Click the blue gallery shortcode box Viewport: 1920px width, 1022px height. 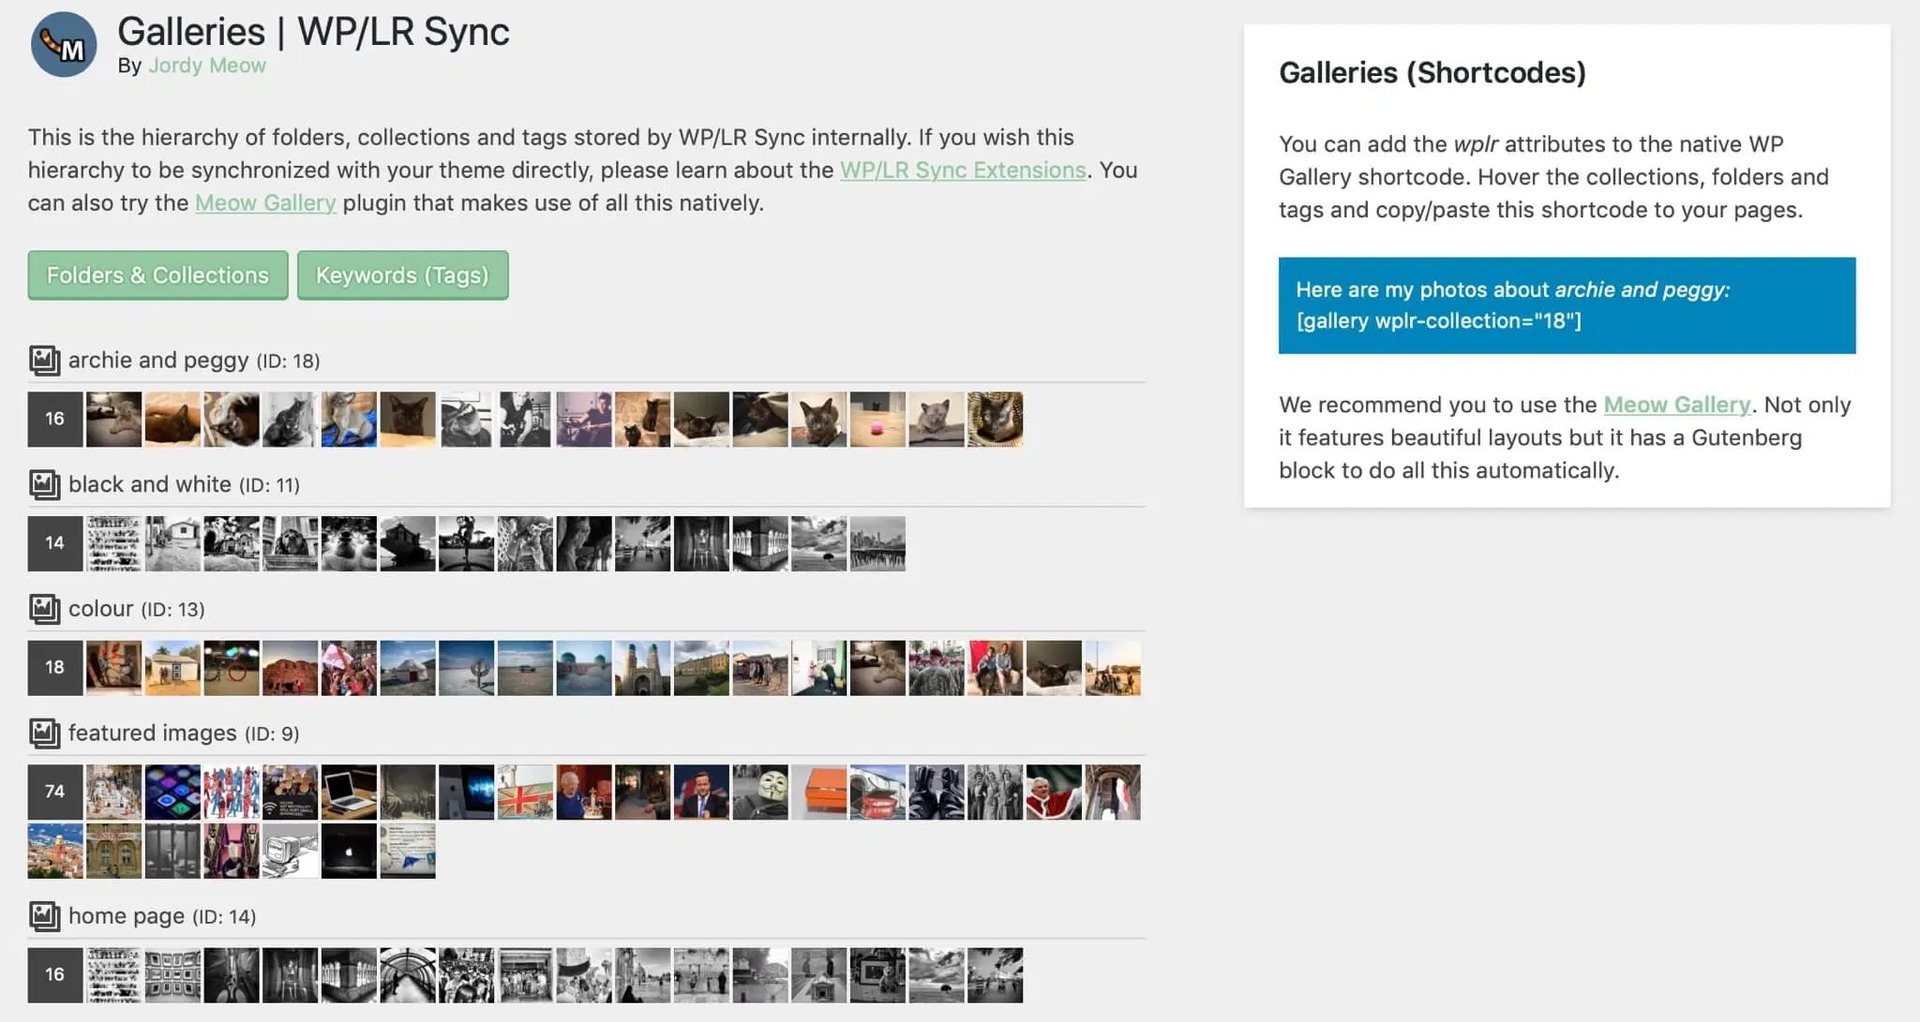point(1567,305)
